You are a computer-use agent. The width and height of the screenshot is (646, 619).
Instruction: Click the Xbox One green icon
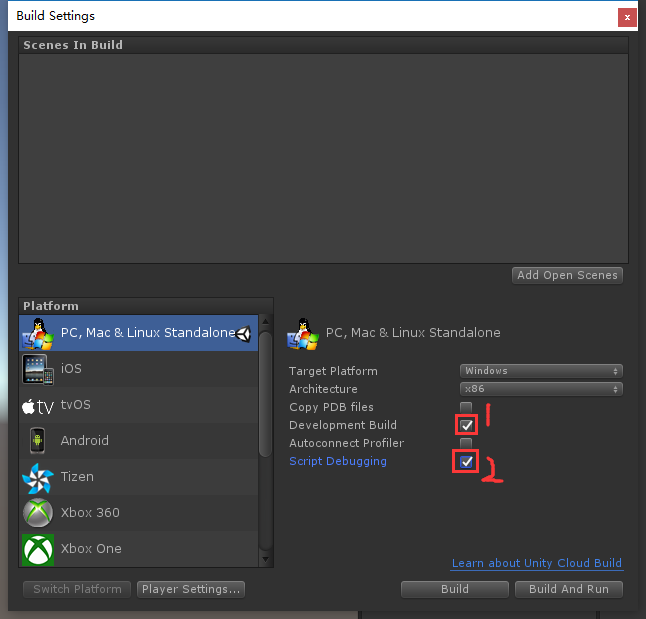tap(38, 549)
